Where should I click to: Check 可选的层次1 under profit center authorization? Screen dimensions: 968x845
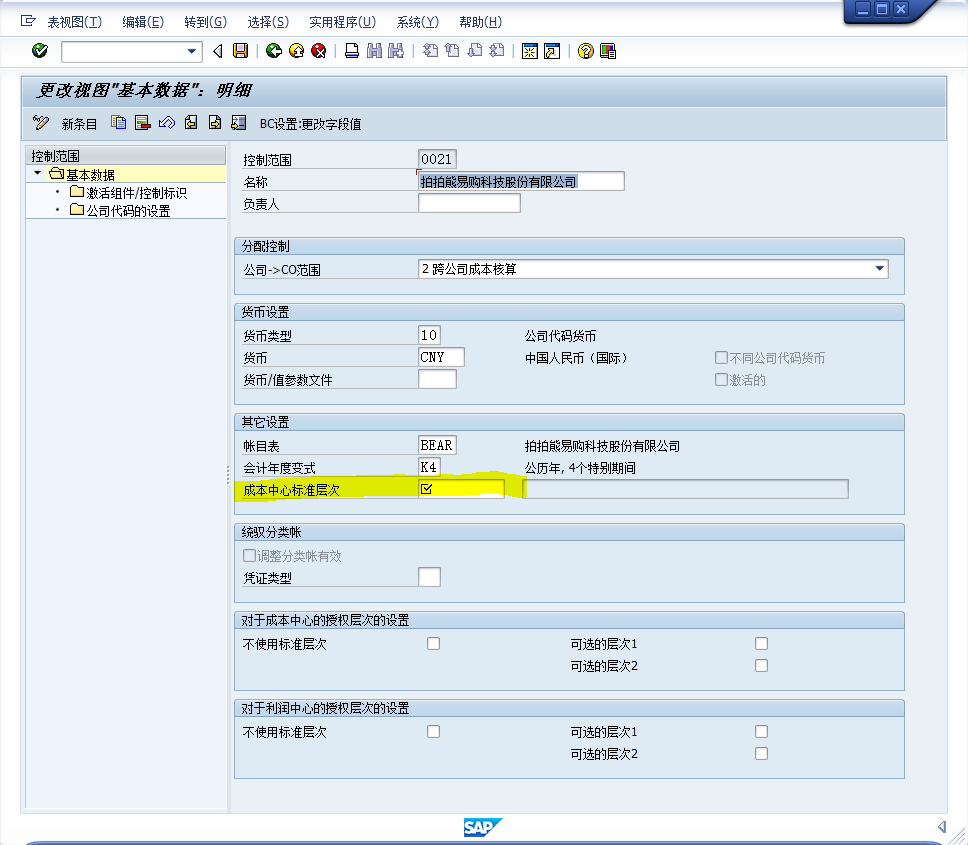tap(761, 731)
